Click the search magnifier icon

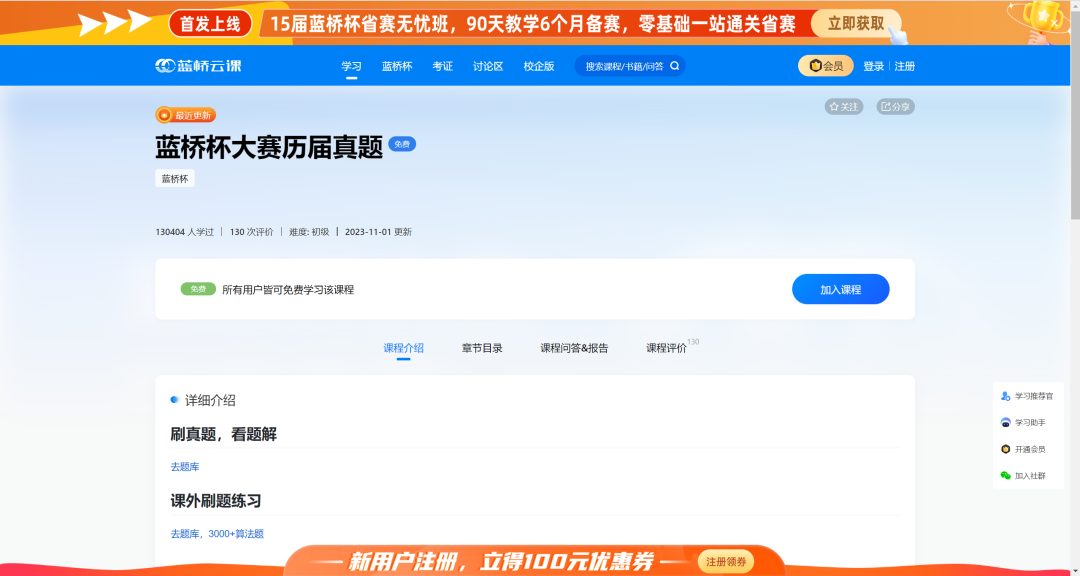pyautogui.click(x=674, y=66)
